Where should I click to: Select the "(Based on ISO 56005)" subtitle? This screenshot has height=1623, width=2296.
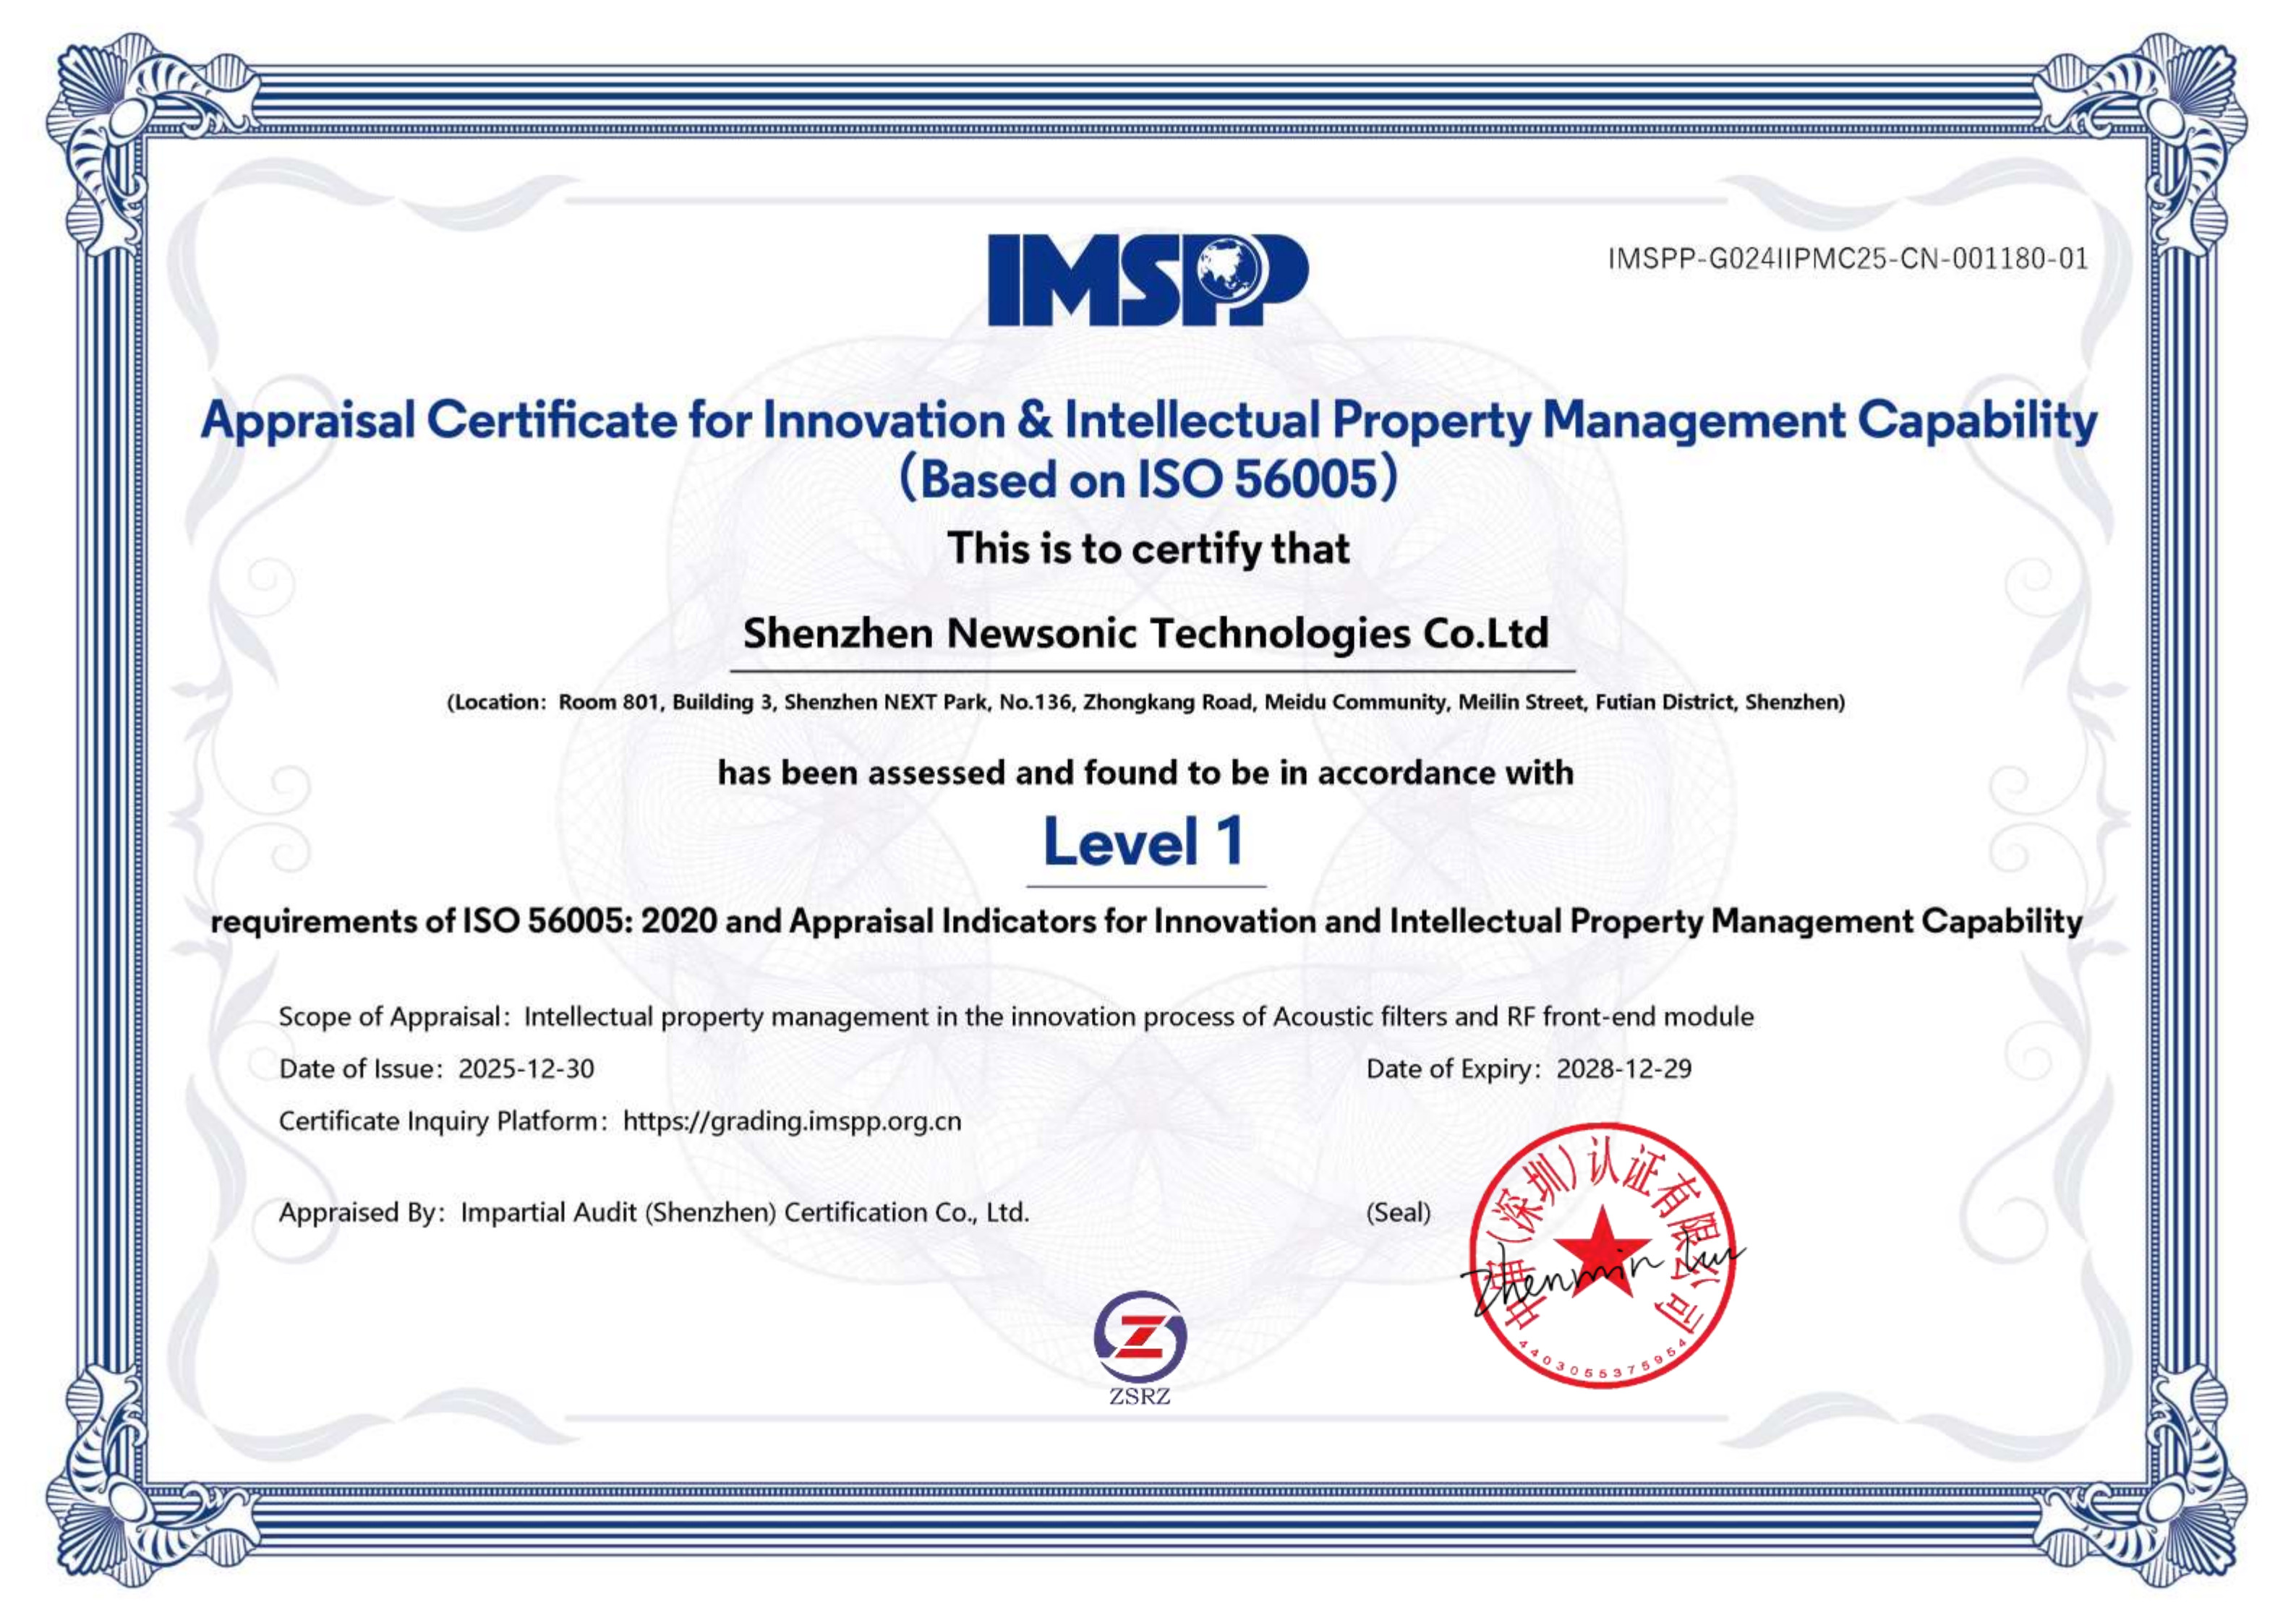point(1148,479)
